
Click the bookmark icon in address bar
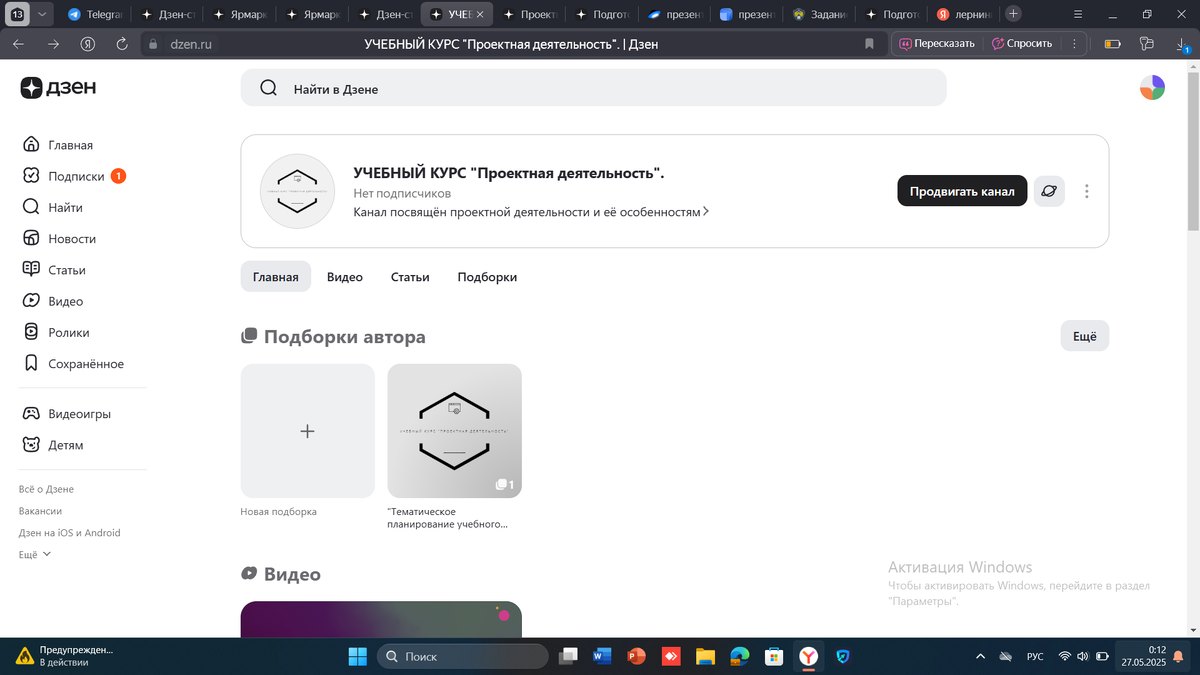(869, 44)
